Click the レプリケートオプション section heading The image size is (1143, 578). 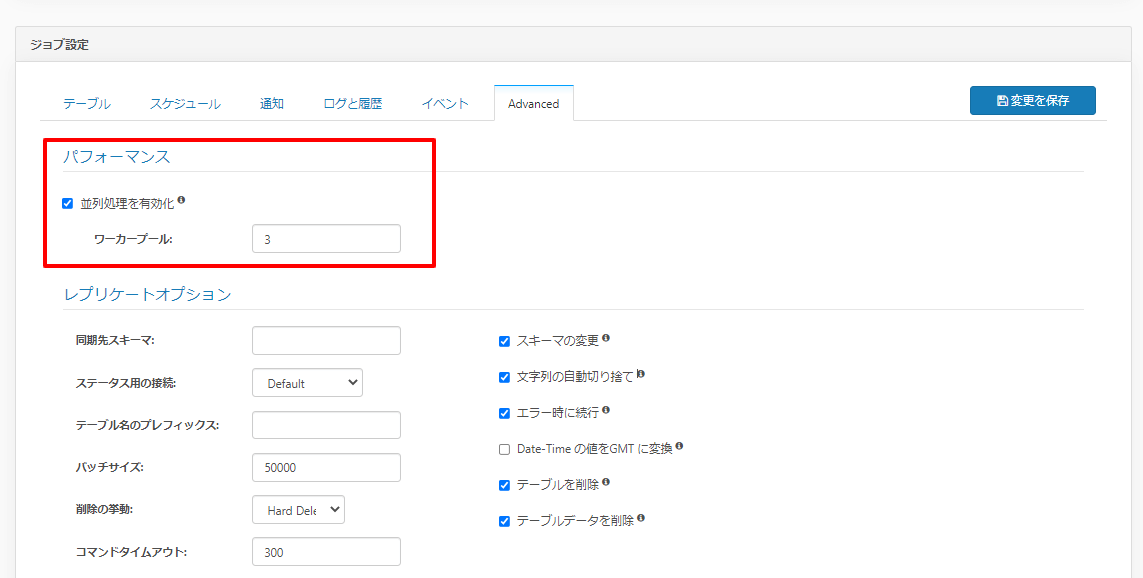[147, 294]
